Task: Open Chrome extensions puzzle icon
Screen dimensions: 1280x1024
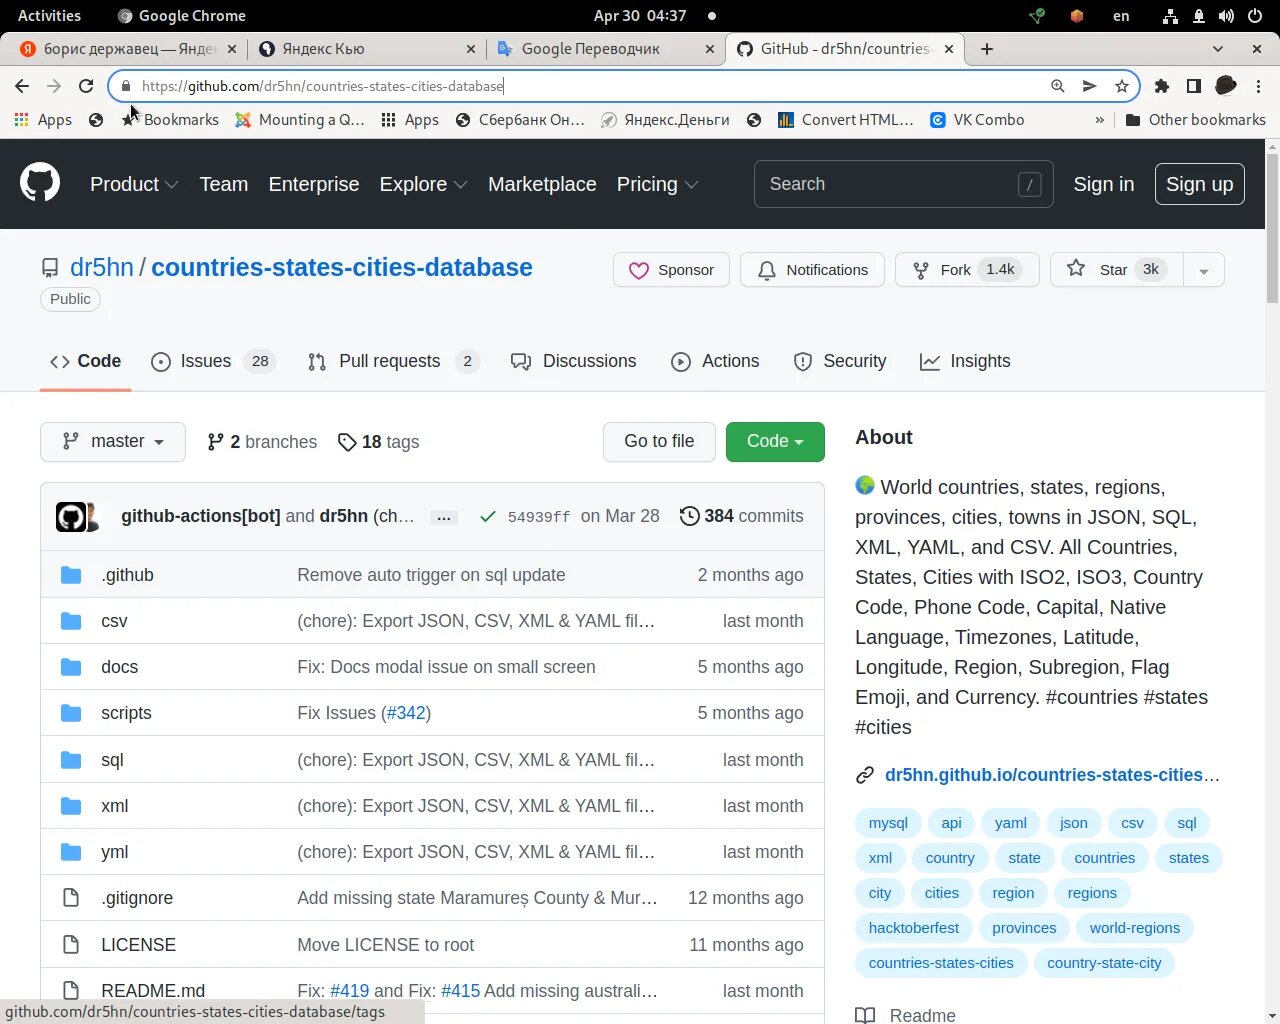Action: tap(1162, 86)
